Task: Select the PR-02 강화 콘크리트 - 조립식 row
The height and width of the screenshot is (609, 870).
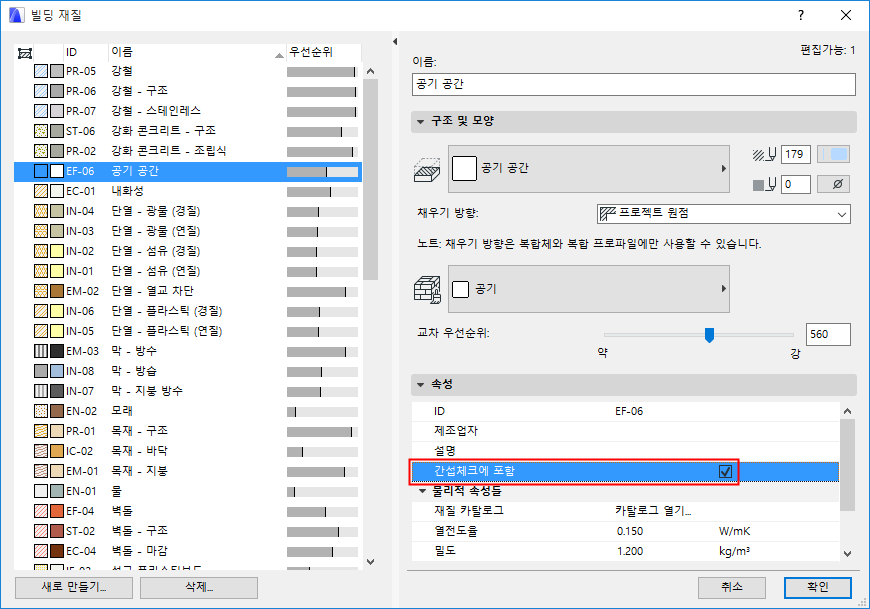Action: click(188, 151)
